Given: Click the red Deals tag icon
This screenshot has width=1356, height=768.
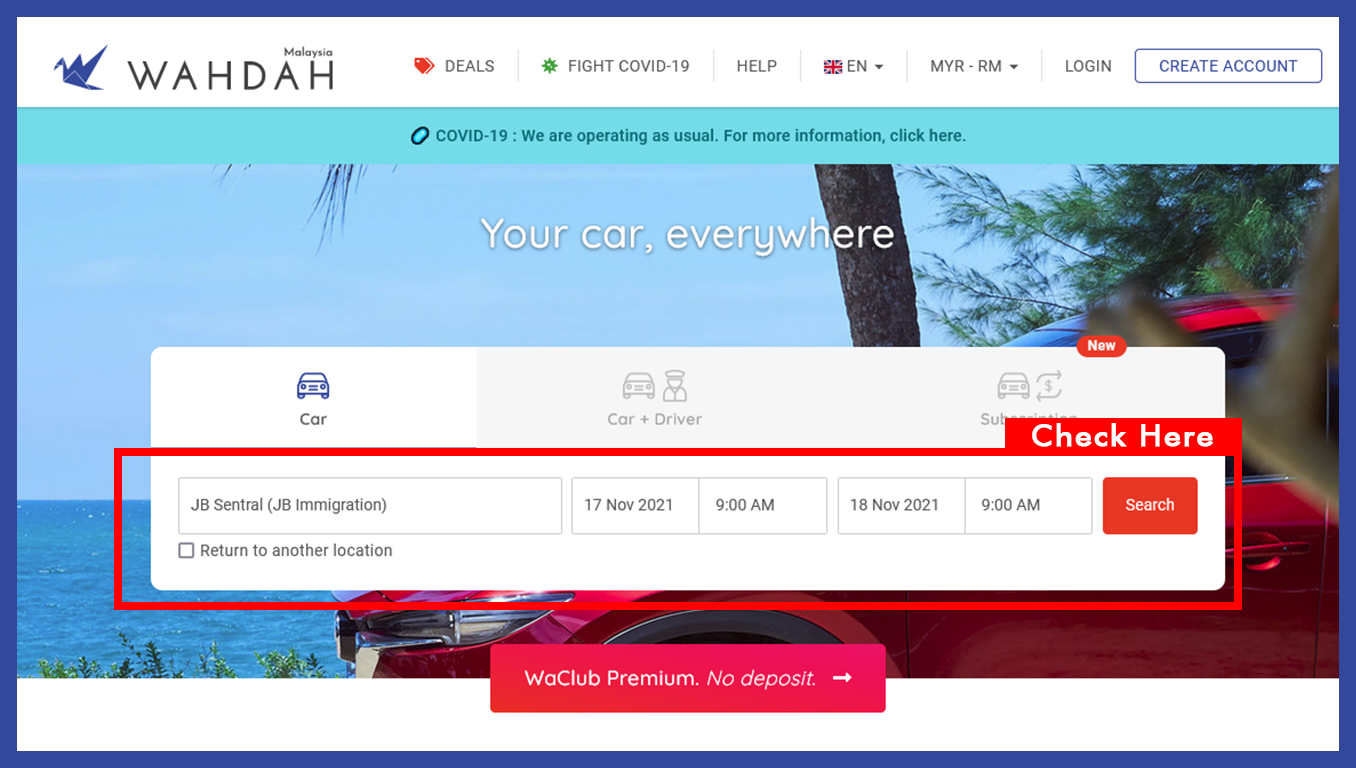Looking at the screenshot, I should 424,66.
